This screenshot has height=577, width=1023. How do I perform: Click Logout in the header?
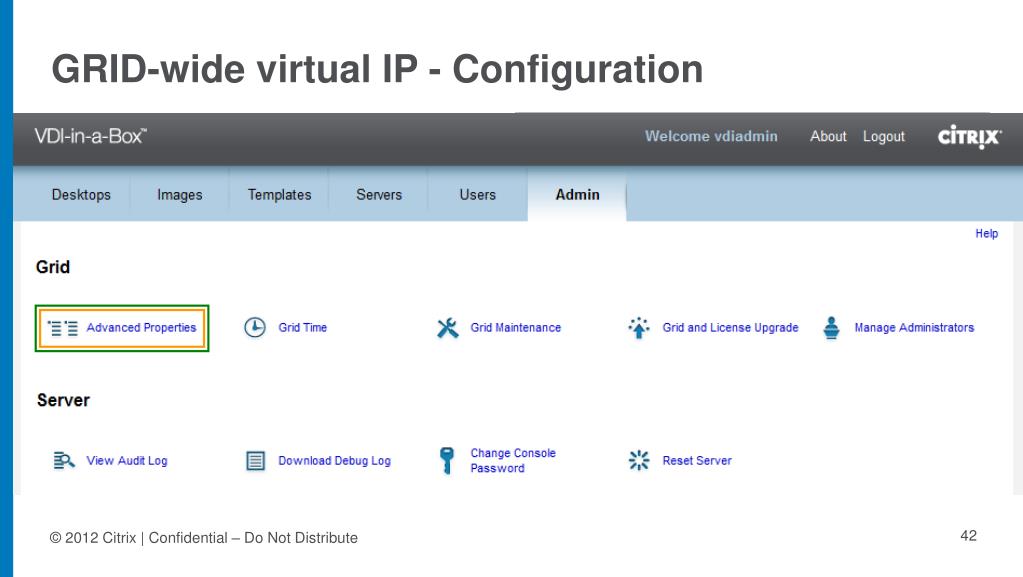[883, 136]
